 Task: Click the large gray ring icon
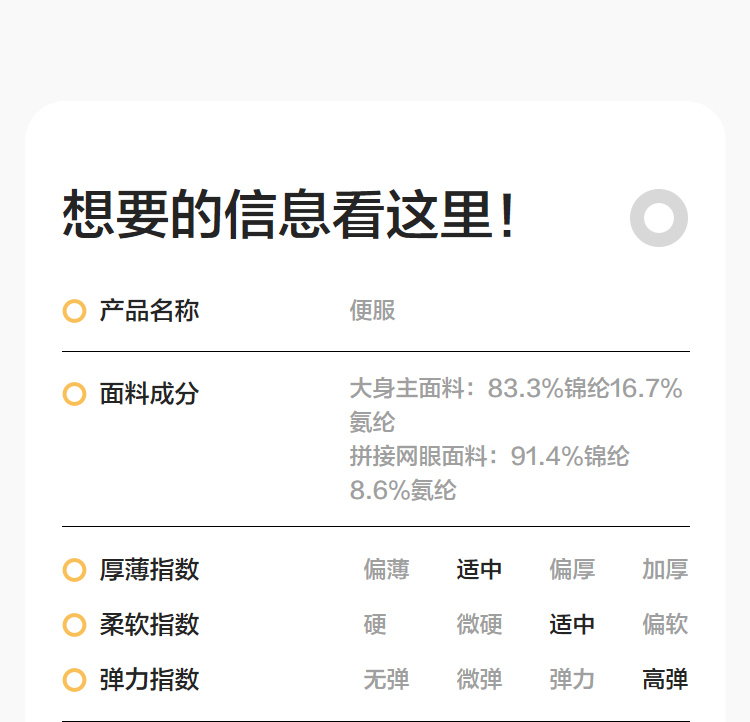tap(659, 218)
